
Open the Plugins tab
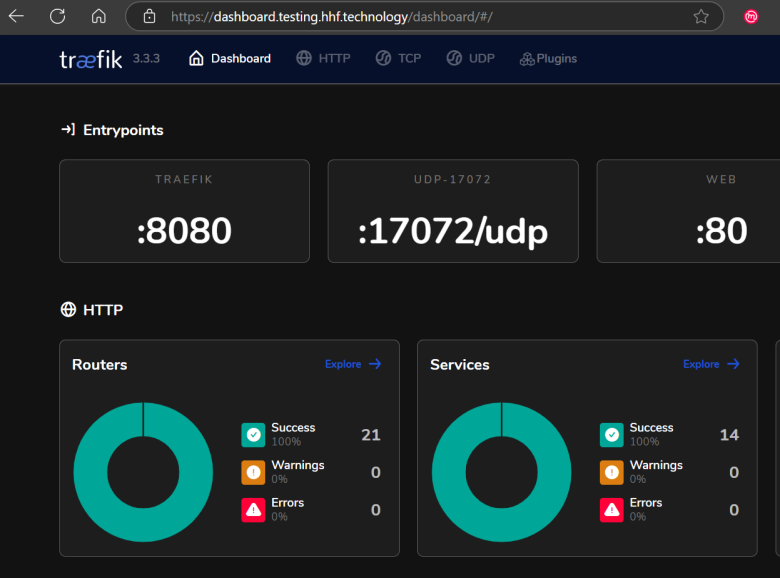548,59
